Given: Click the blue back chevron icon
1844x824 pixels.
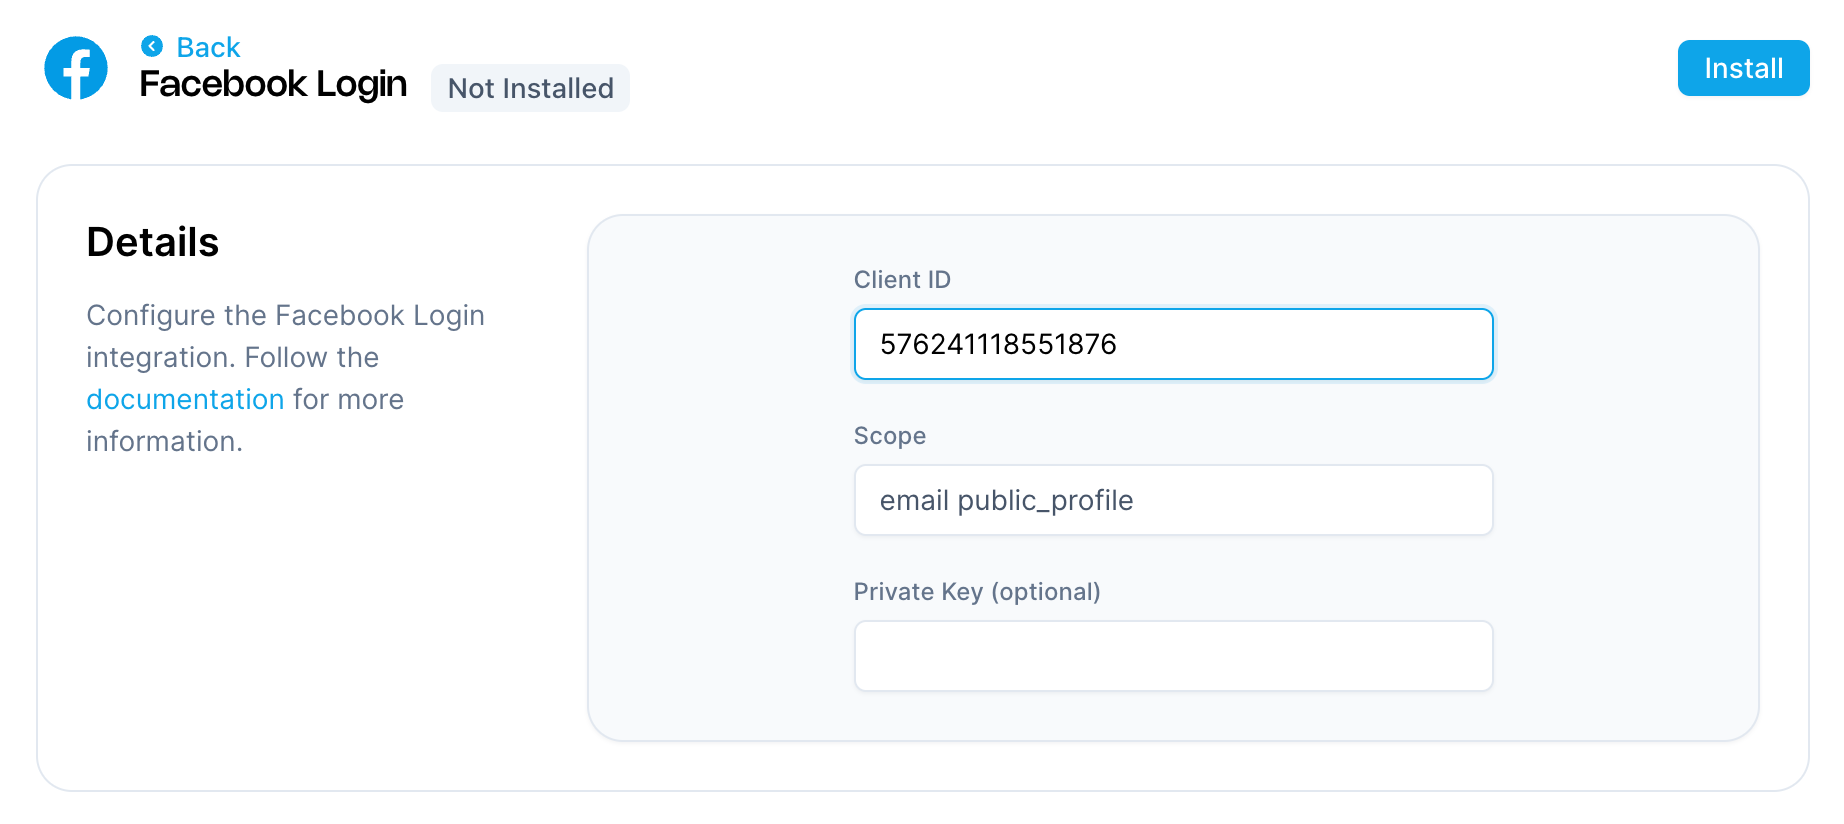Looking at the screenshot, I should [x=151, y=46].
